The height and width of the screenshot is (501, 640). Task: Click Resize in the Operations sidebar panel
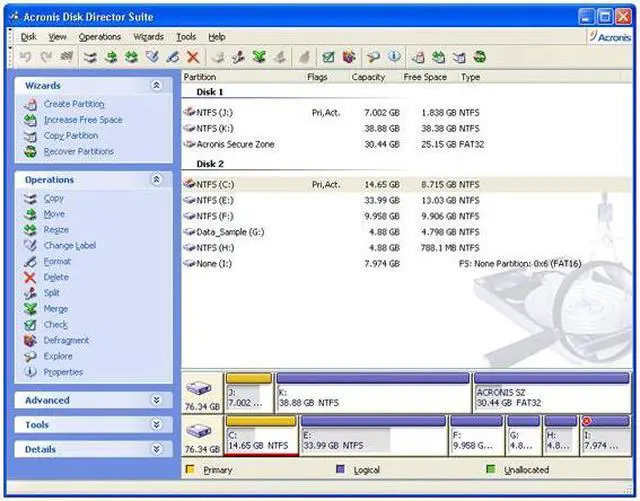(56, 230)
